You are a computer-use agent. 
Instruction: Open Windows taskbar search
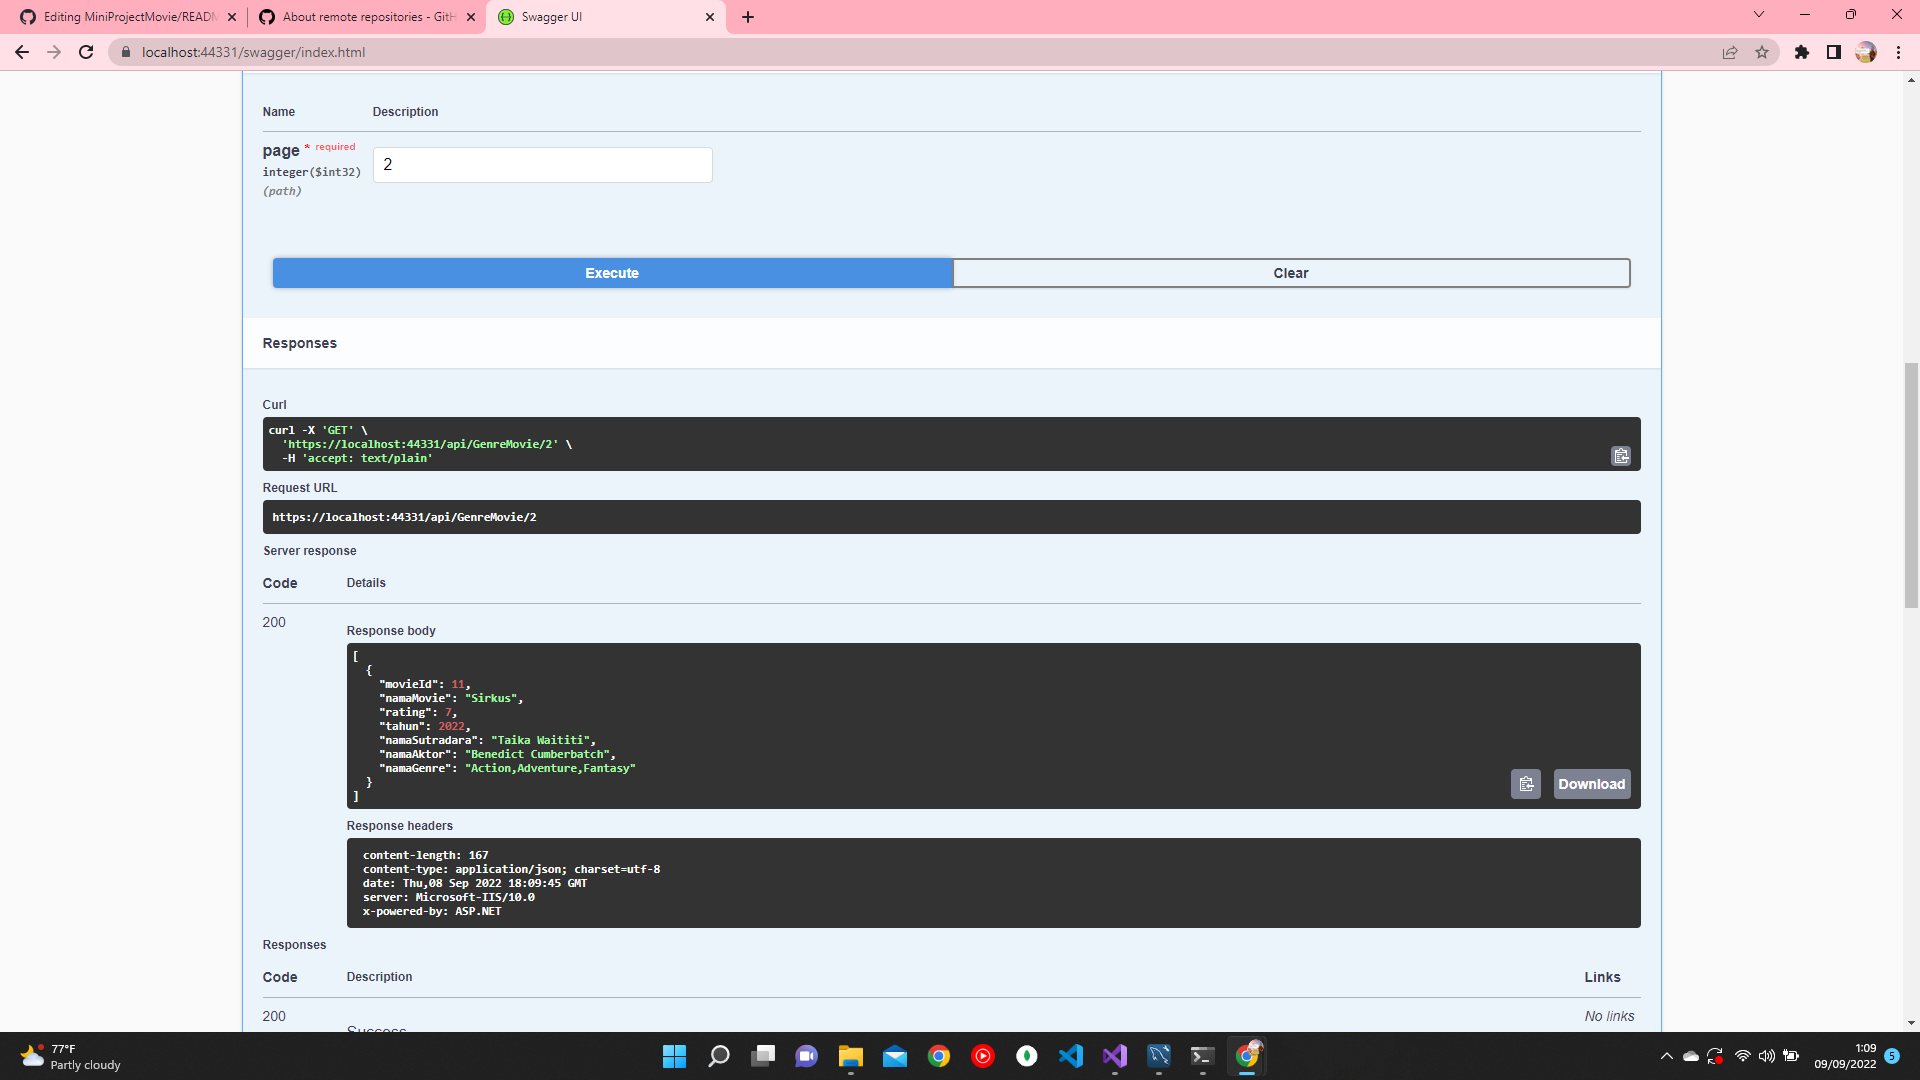click(x=719, y=1056)
